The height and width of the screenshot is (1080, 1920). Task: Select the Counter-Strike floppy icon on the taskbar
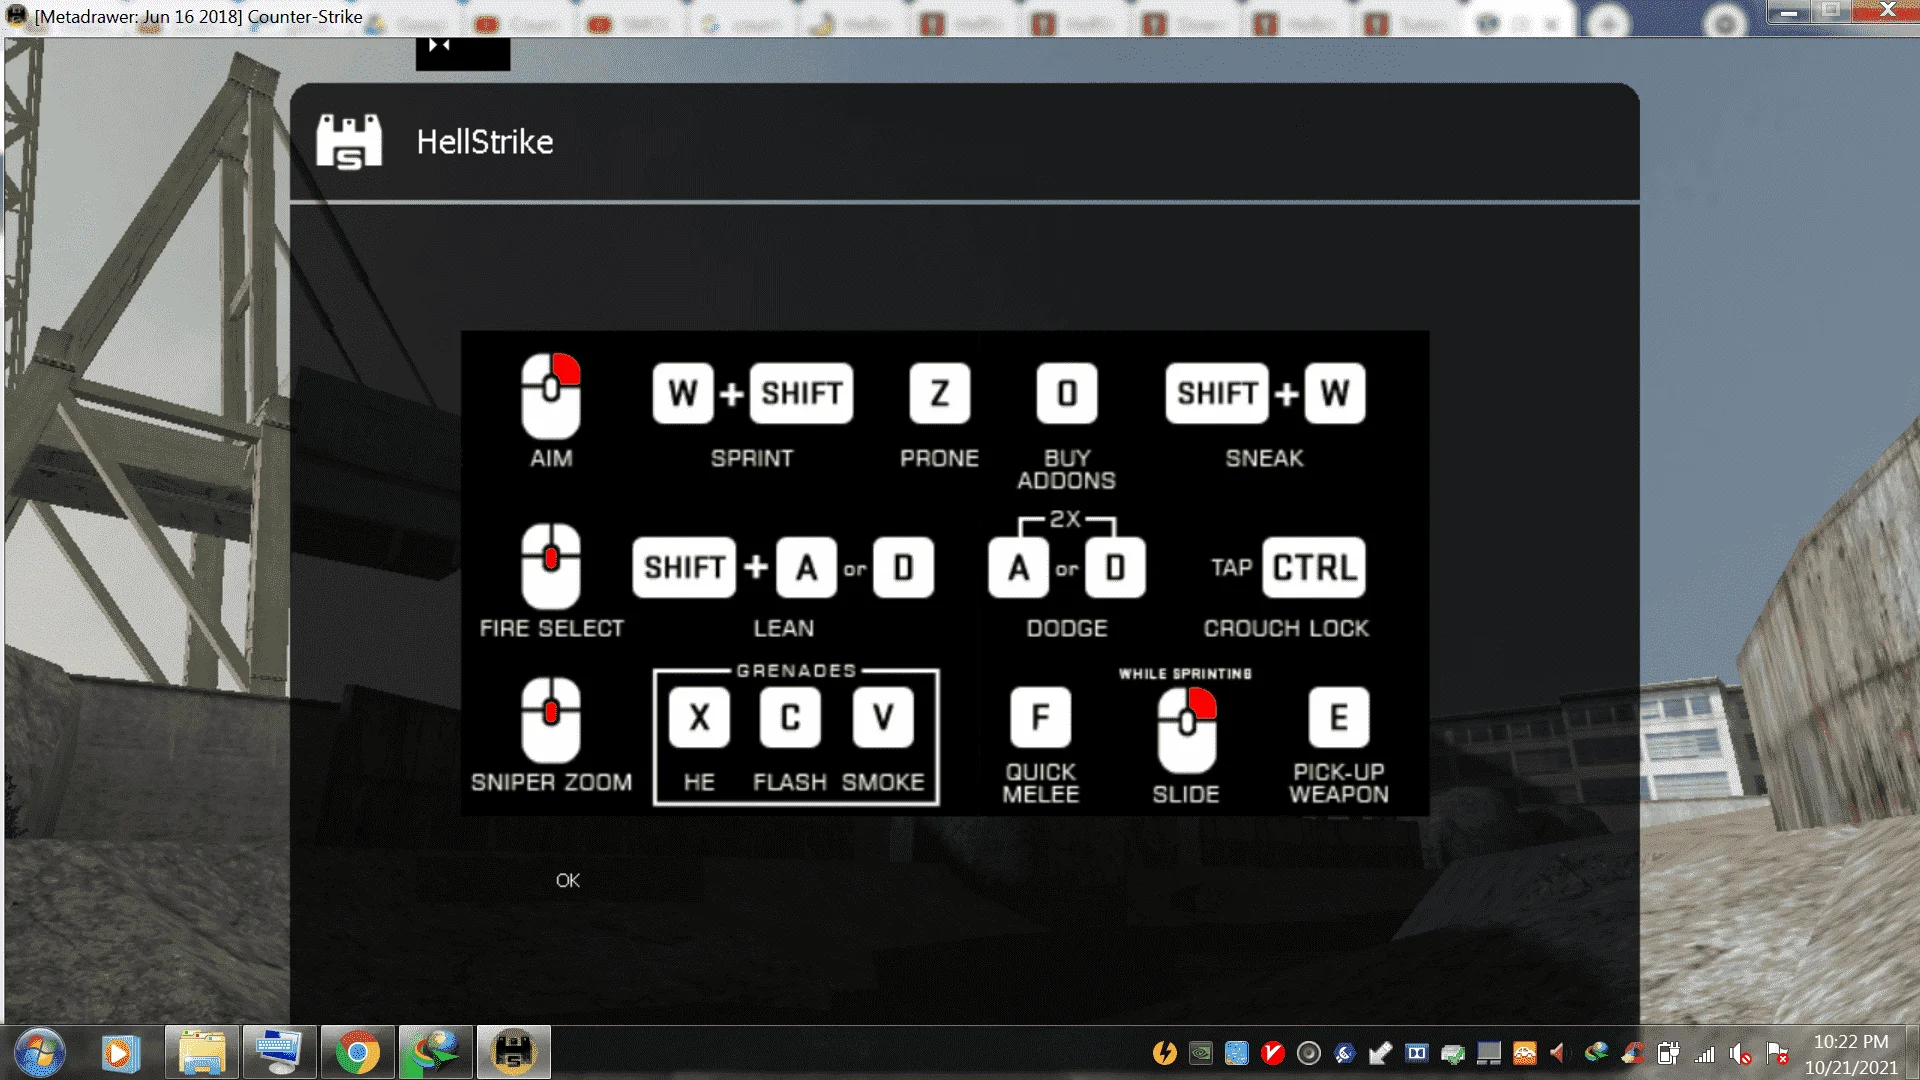point(513,1053)
